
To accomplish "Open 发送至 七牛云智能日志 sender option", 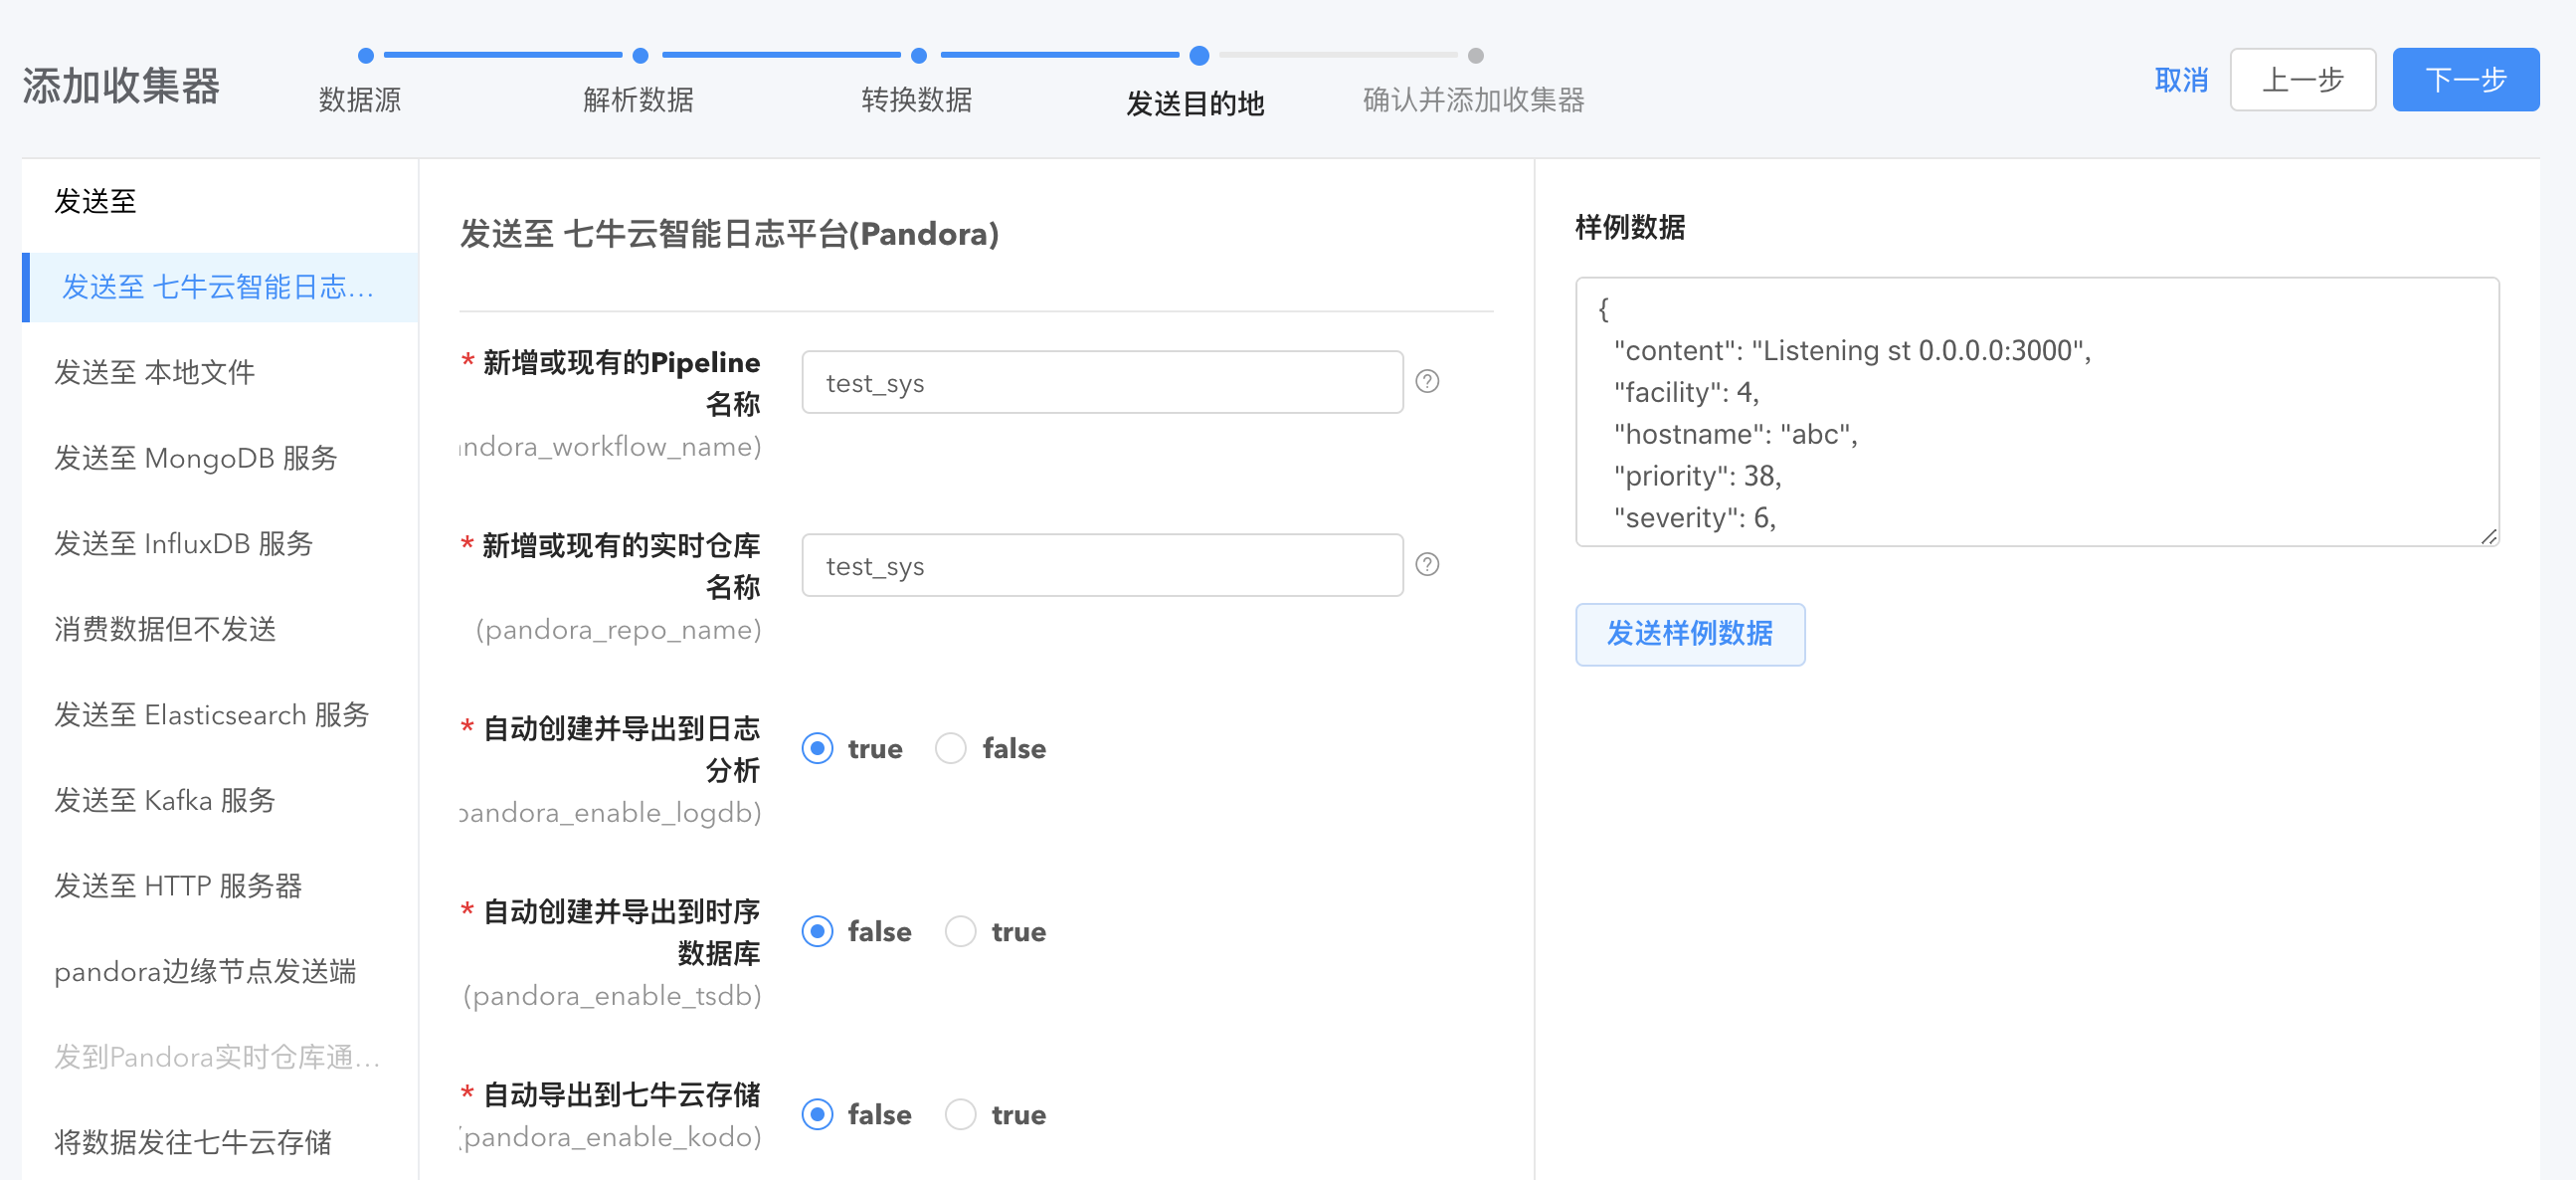I will coord(220,287).
